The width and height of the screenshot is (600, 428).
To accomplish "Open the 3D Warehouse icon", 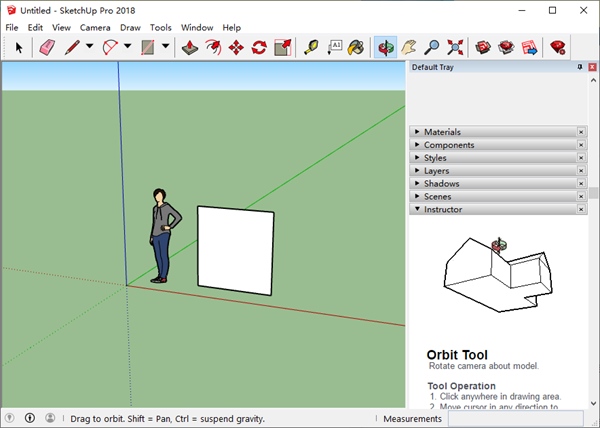I will point(483,48).
